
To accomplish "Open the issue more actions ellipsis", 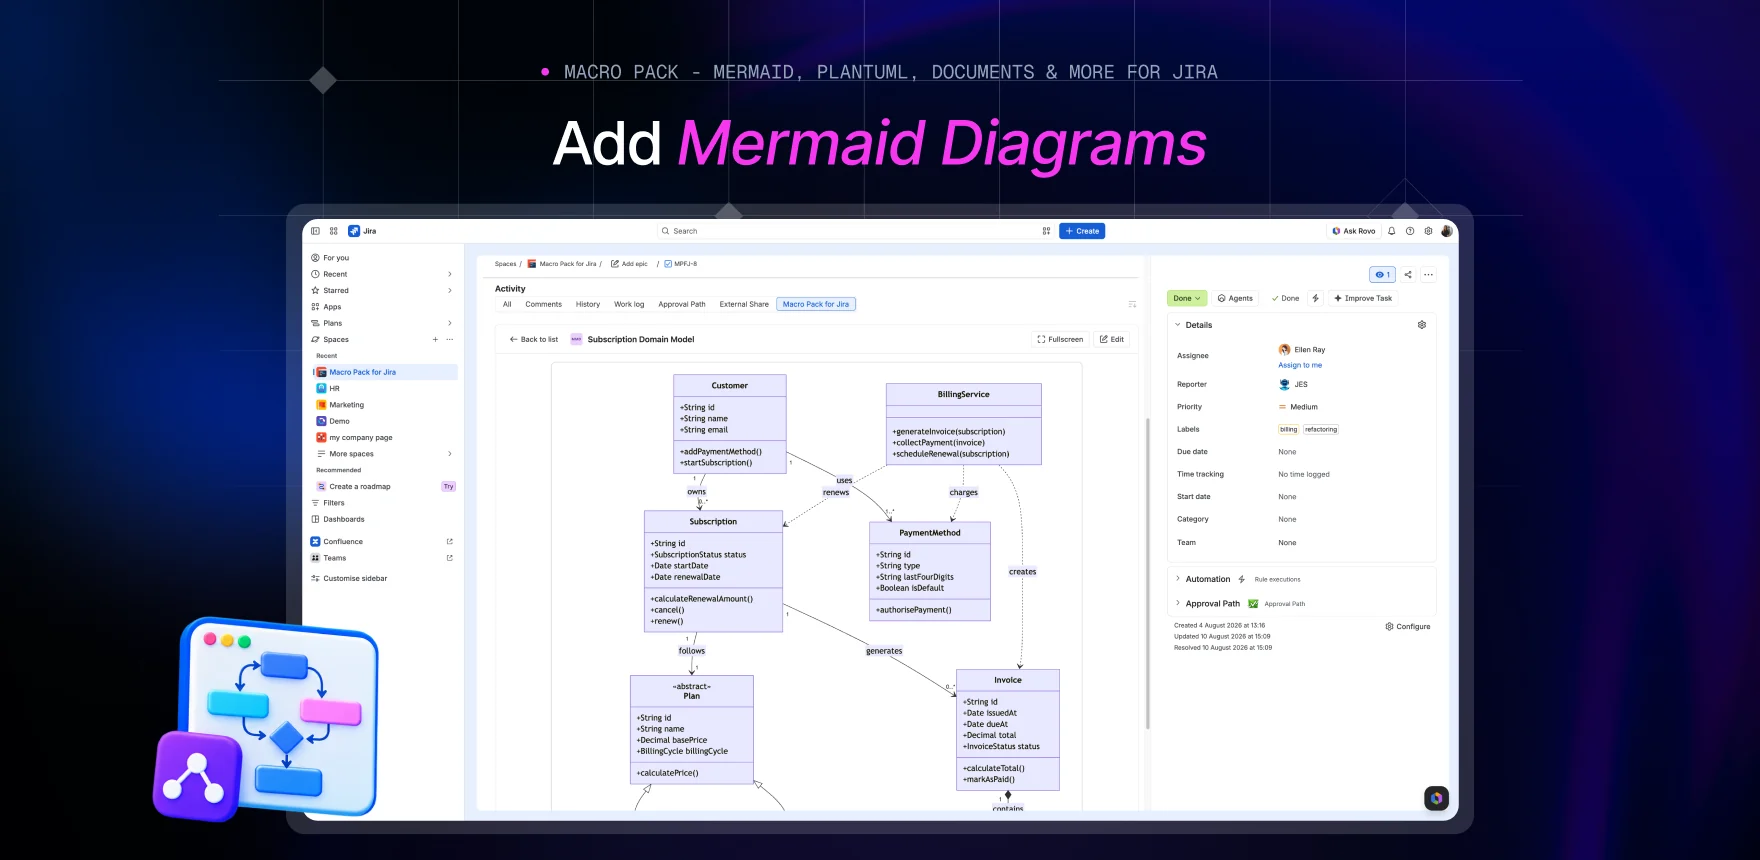I will [x=1428, y=274].
